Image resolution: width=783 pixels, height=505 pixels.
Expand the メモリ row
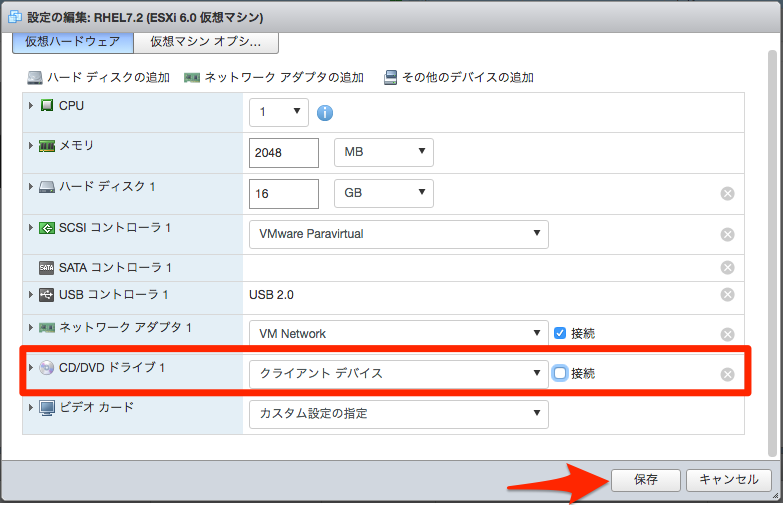(x=30, y=146)
